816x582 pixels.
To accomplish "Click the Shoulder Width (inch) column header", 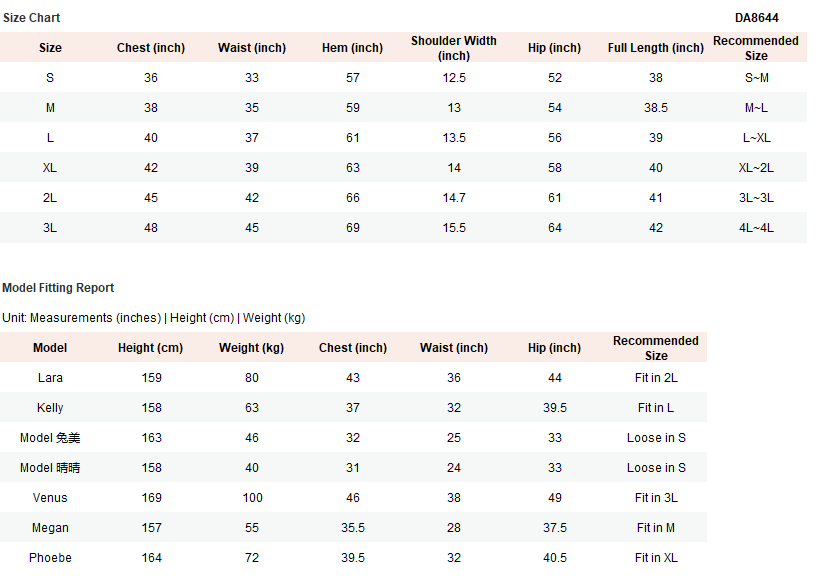I will pyautogui.click(x=453, y=48).
